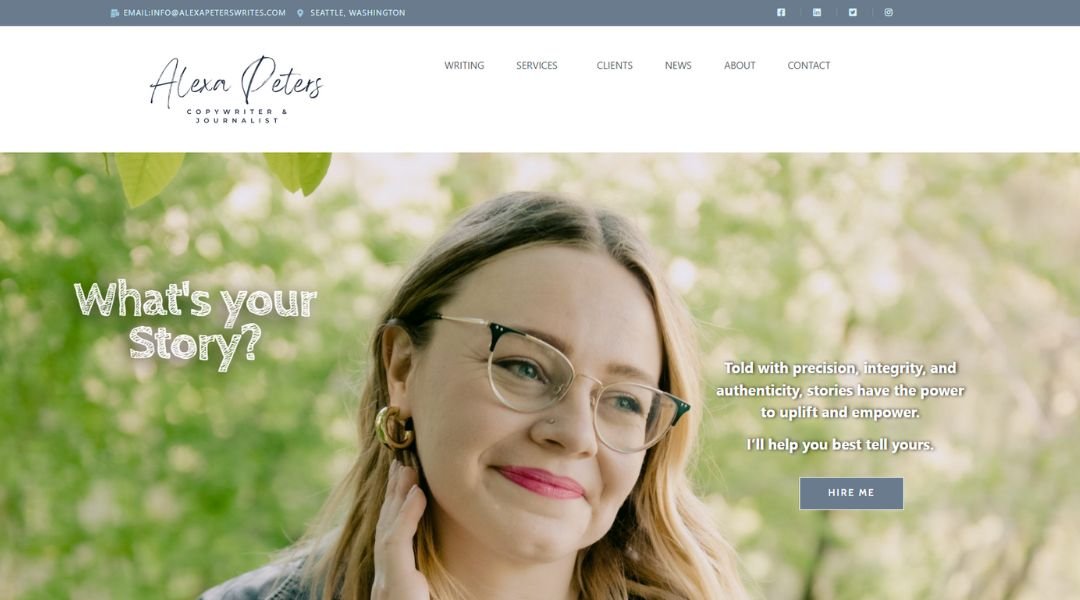Image resolution: width=1080 pixels, height=600 pixels.
Task: Open the LinkedIn social icon
Action: tap(817, 12)
